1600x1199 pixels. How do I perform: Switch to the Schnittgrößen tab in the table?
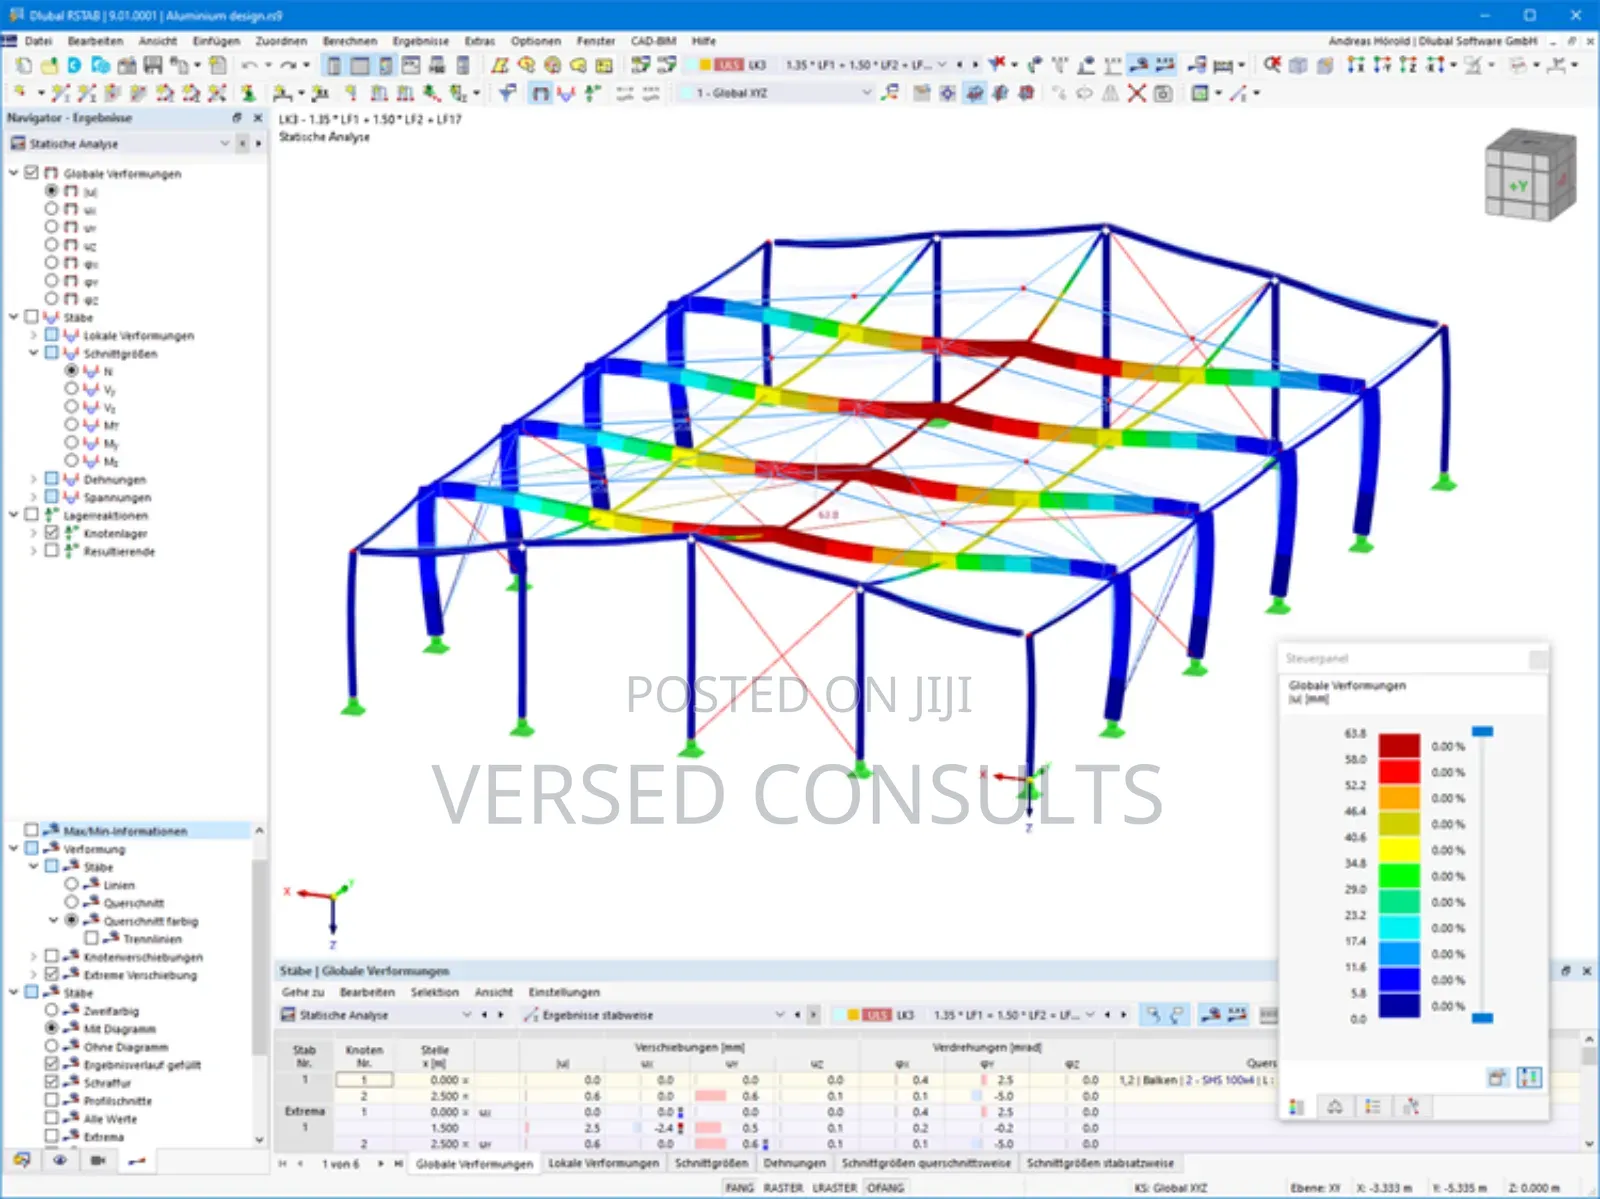[x=710, y=1163]
